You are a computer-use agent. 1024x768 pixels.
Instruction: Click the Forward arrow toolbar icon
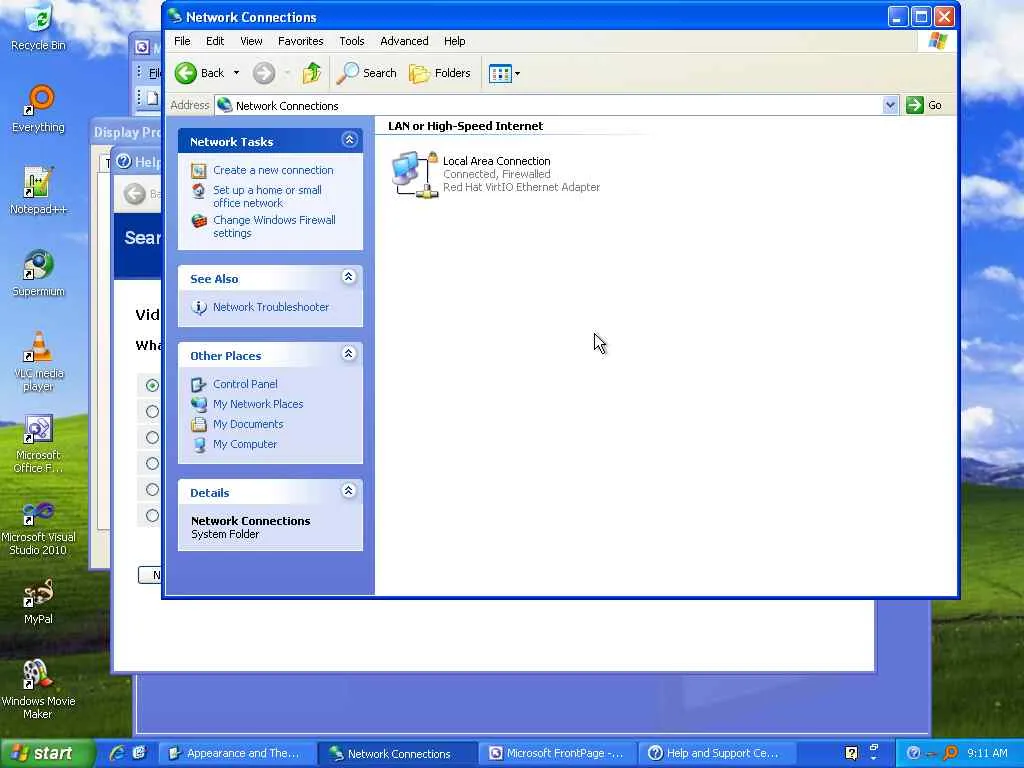tap(264, 73)
